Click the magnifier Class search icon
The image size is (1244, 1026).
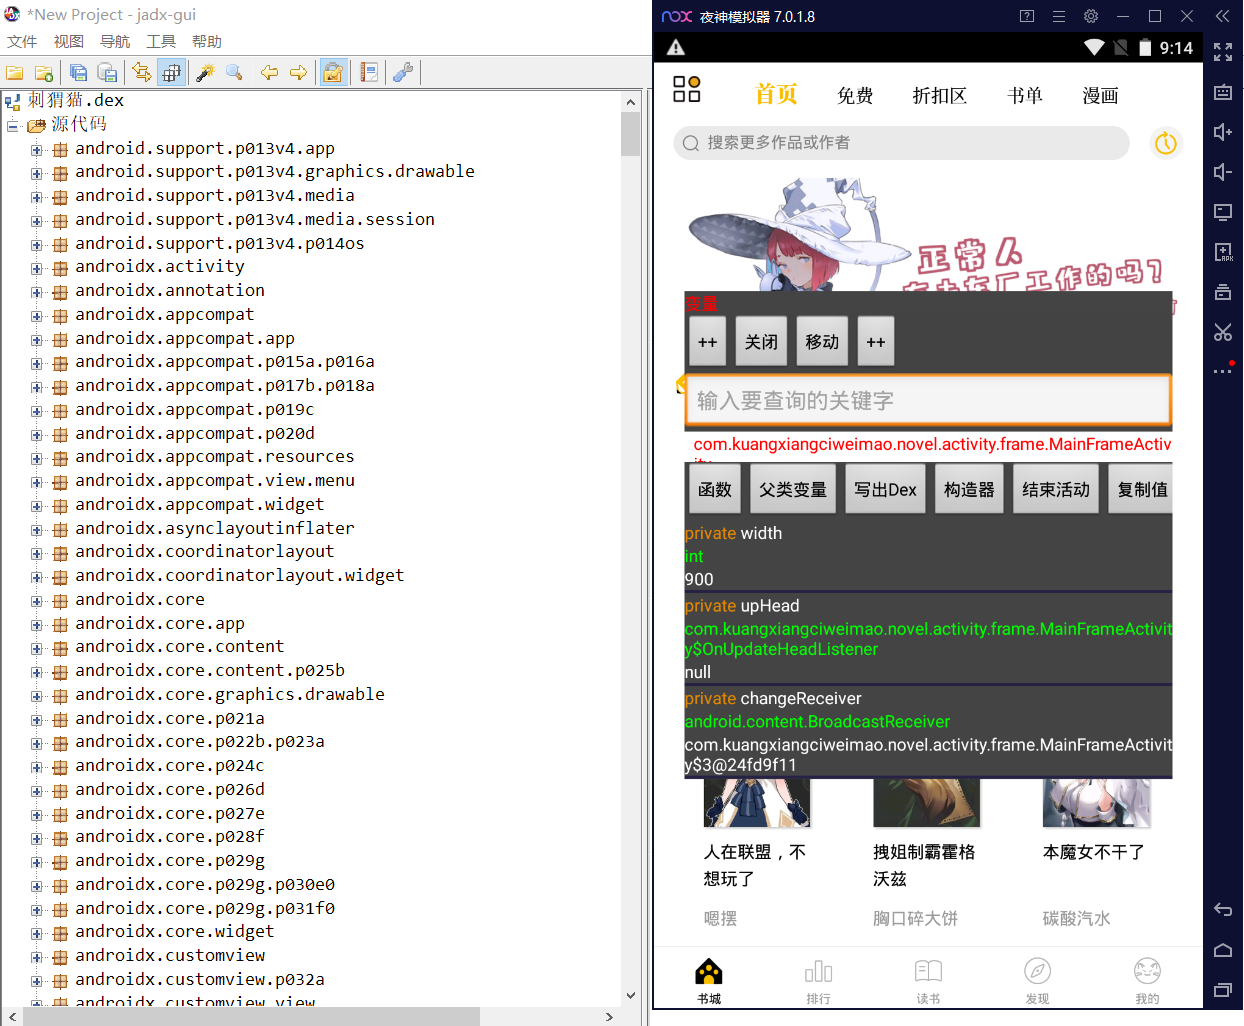click(234, 73)
